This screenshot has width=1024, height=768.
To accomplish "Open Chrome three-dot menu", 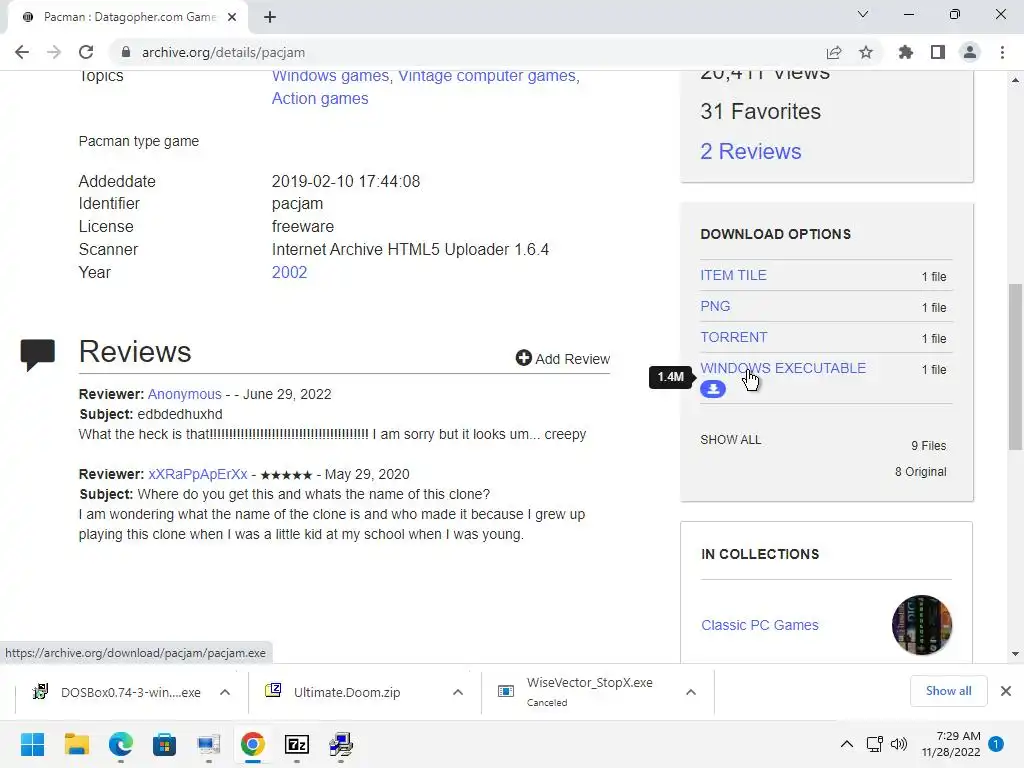I will point(1002,52).
